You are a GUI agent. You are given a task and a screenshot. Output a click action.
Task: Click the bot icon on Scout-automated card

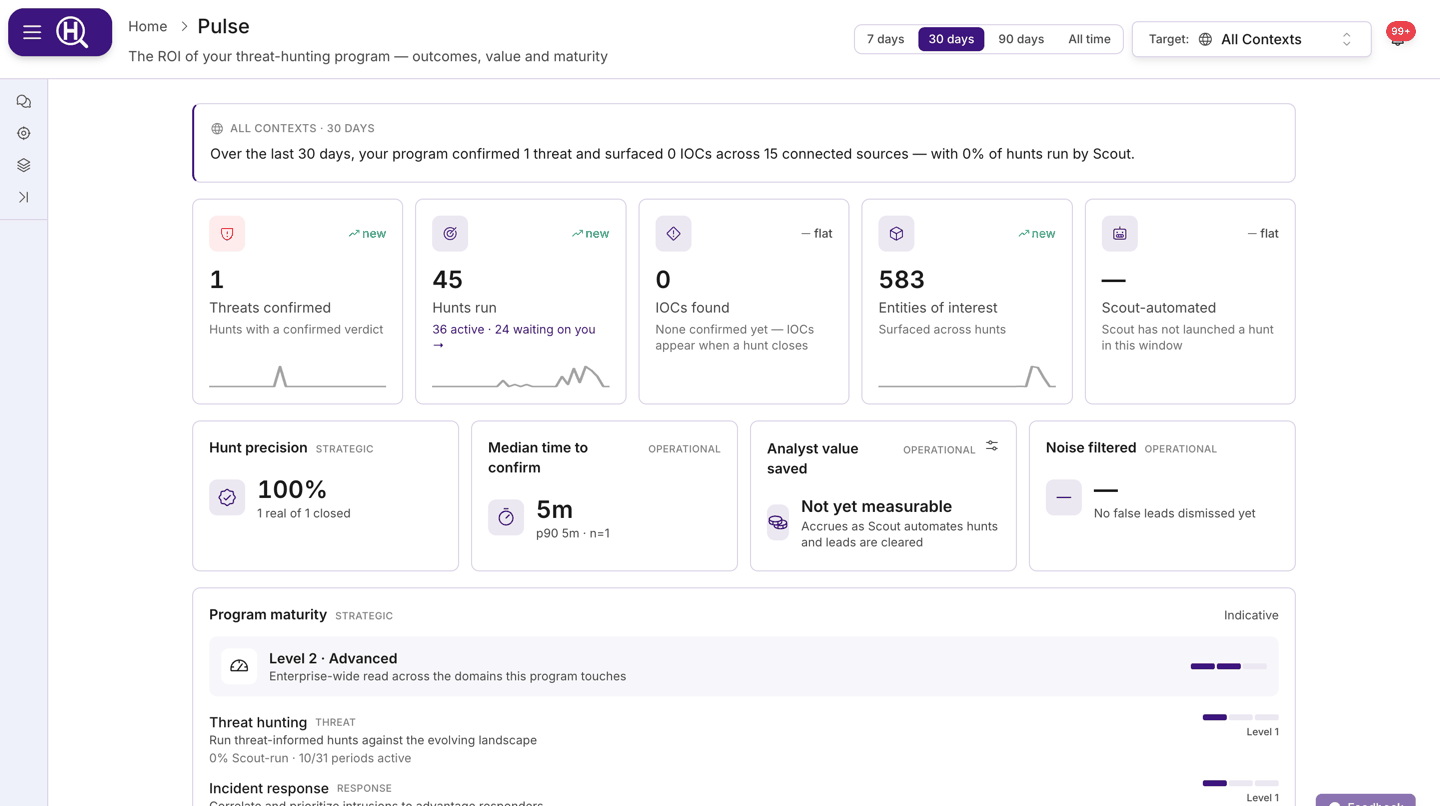coord(1119,233)
